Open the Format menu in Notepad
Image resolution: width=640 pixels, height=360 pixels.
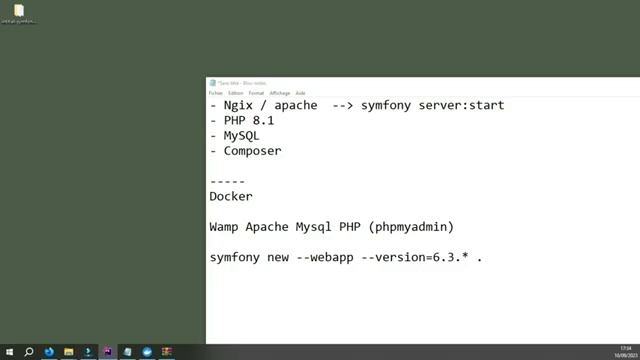(256, 93)
